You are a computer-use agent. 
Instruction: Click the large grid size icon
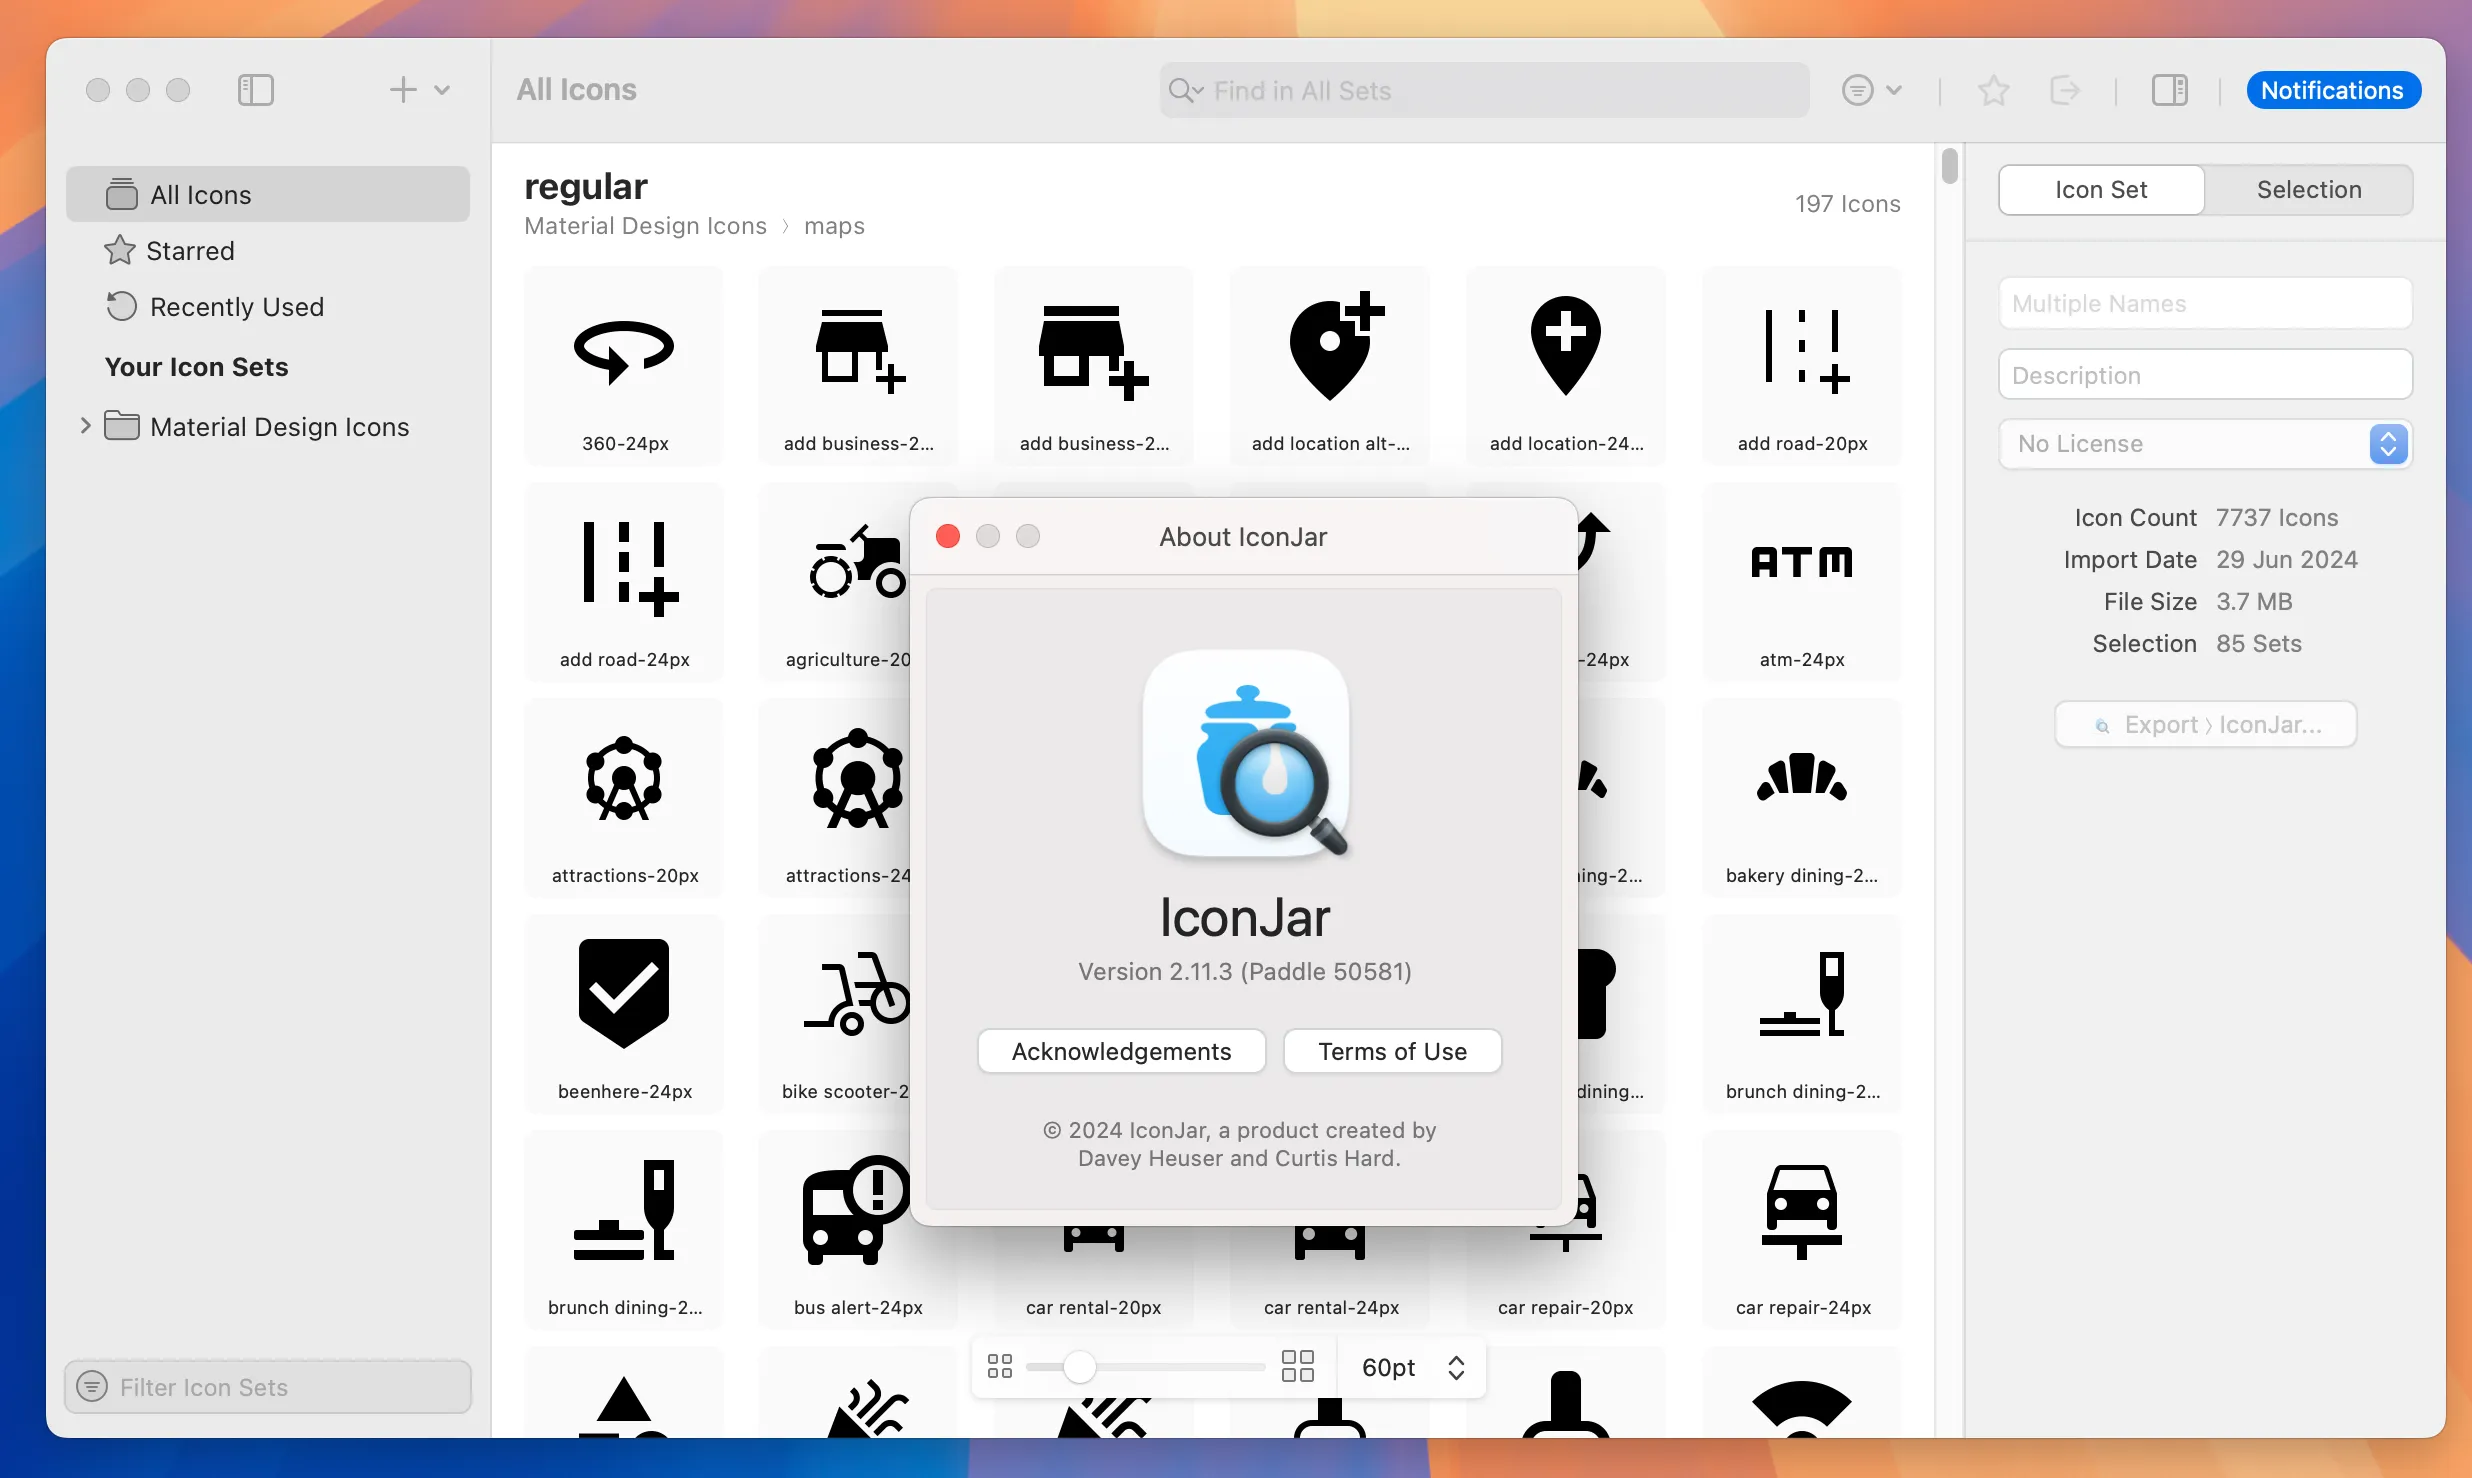tap(1297, 1366)
